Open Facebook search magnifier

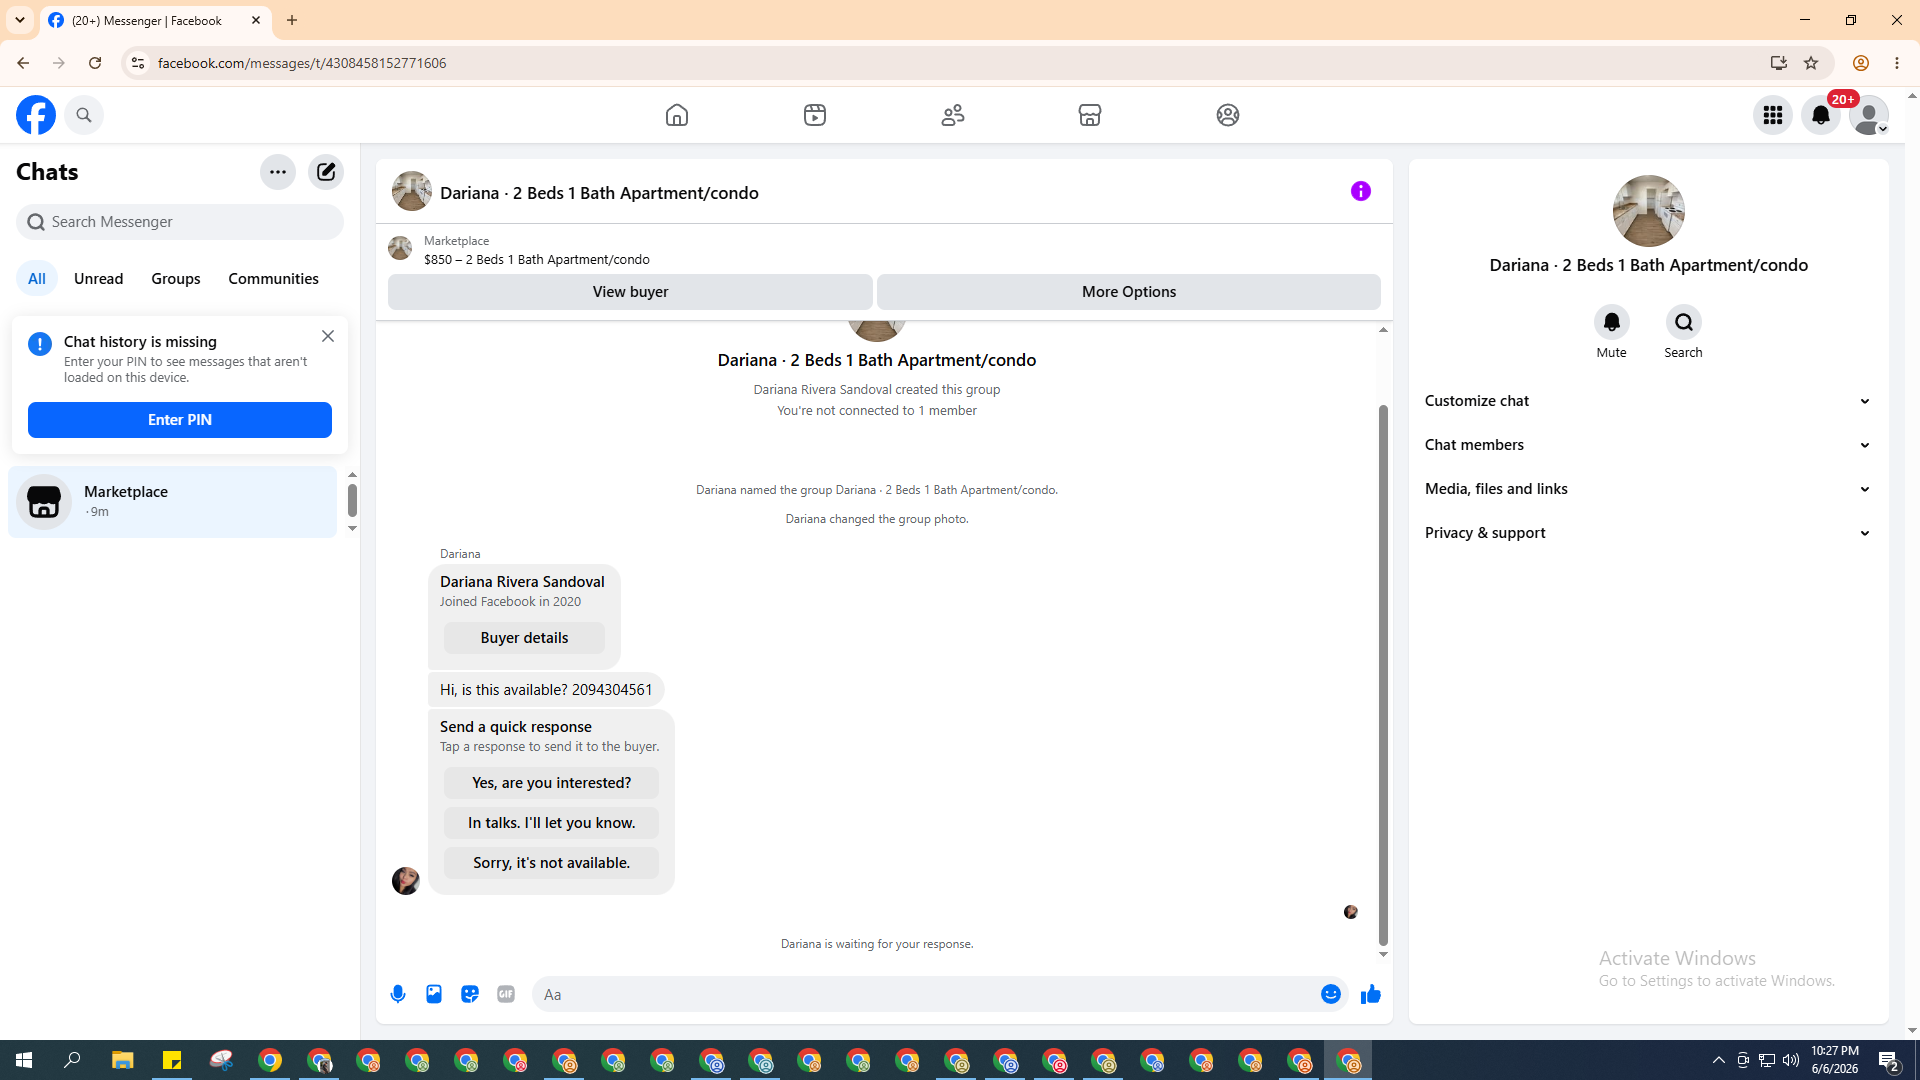coord(84,115)
